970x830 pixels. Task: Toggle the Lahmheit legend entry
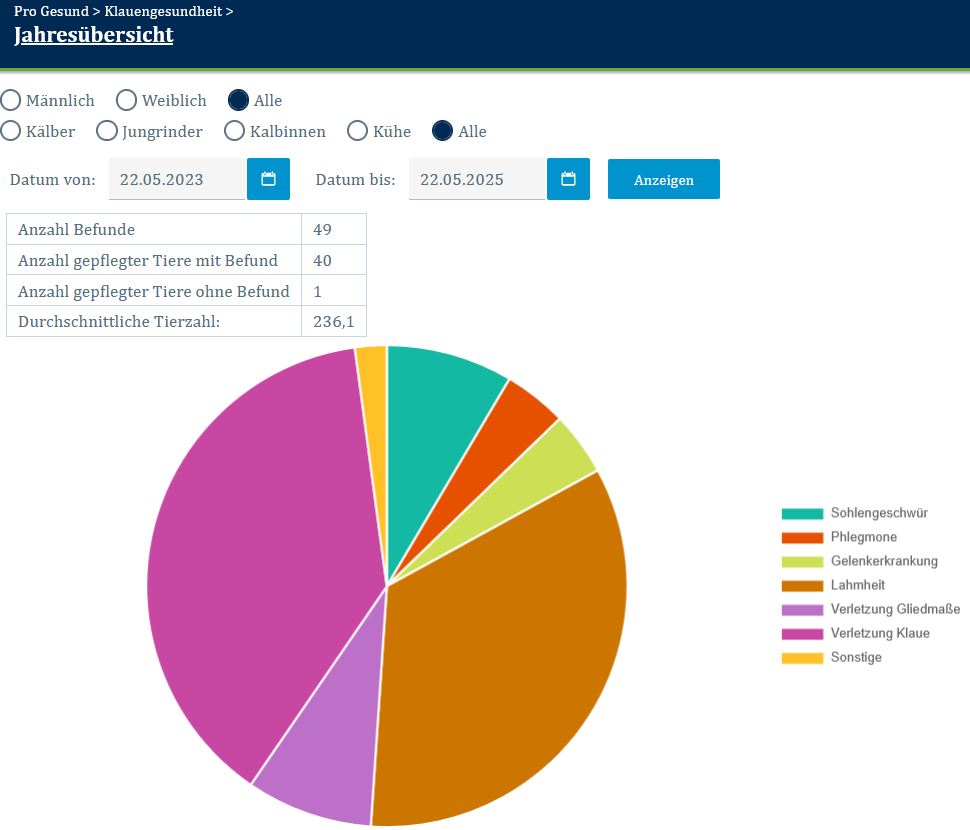coord(857,585)
